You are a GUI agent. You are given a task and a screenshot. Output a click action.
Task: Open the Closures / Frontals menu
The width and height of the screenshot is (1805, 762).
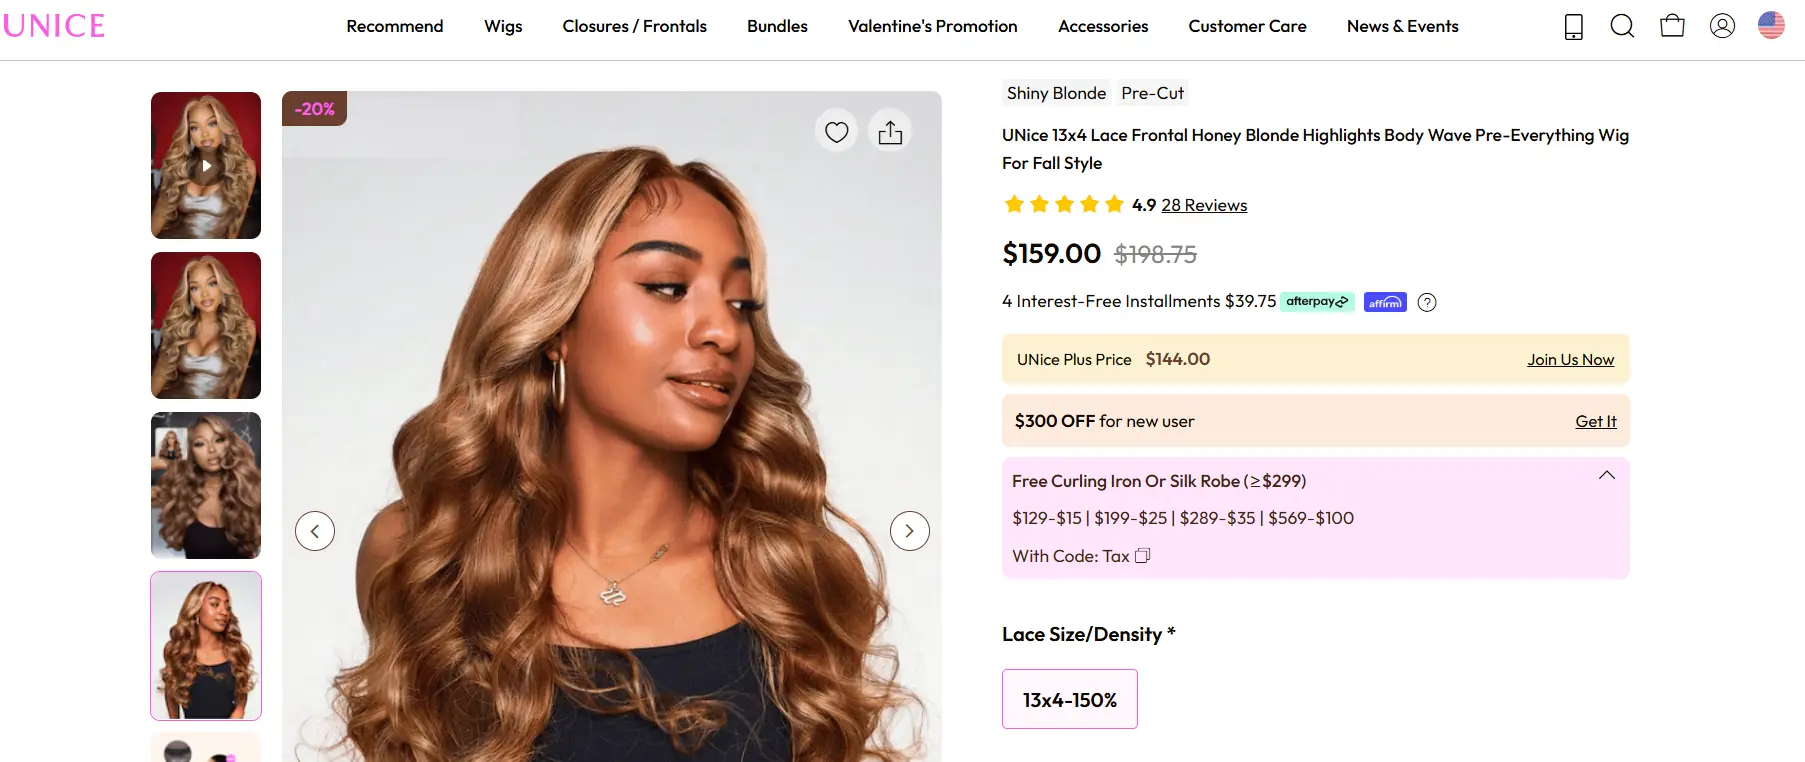(x=634, y=26)
